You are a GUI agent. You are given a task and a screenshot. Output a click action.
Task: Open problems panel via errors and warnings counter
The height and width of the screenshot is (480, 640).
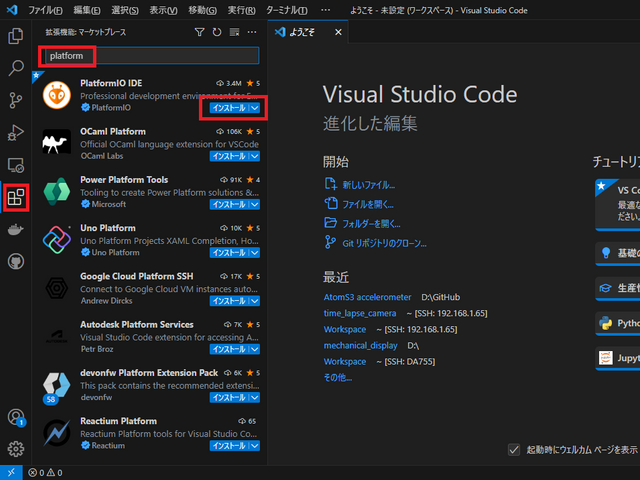pos(45,473)
